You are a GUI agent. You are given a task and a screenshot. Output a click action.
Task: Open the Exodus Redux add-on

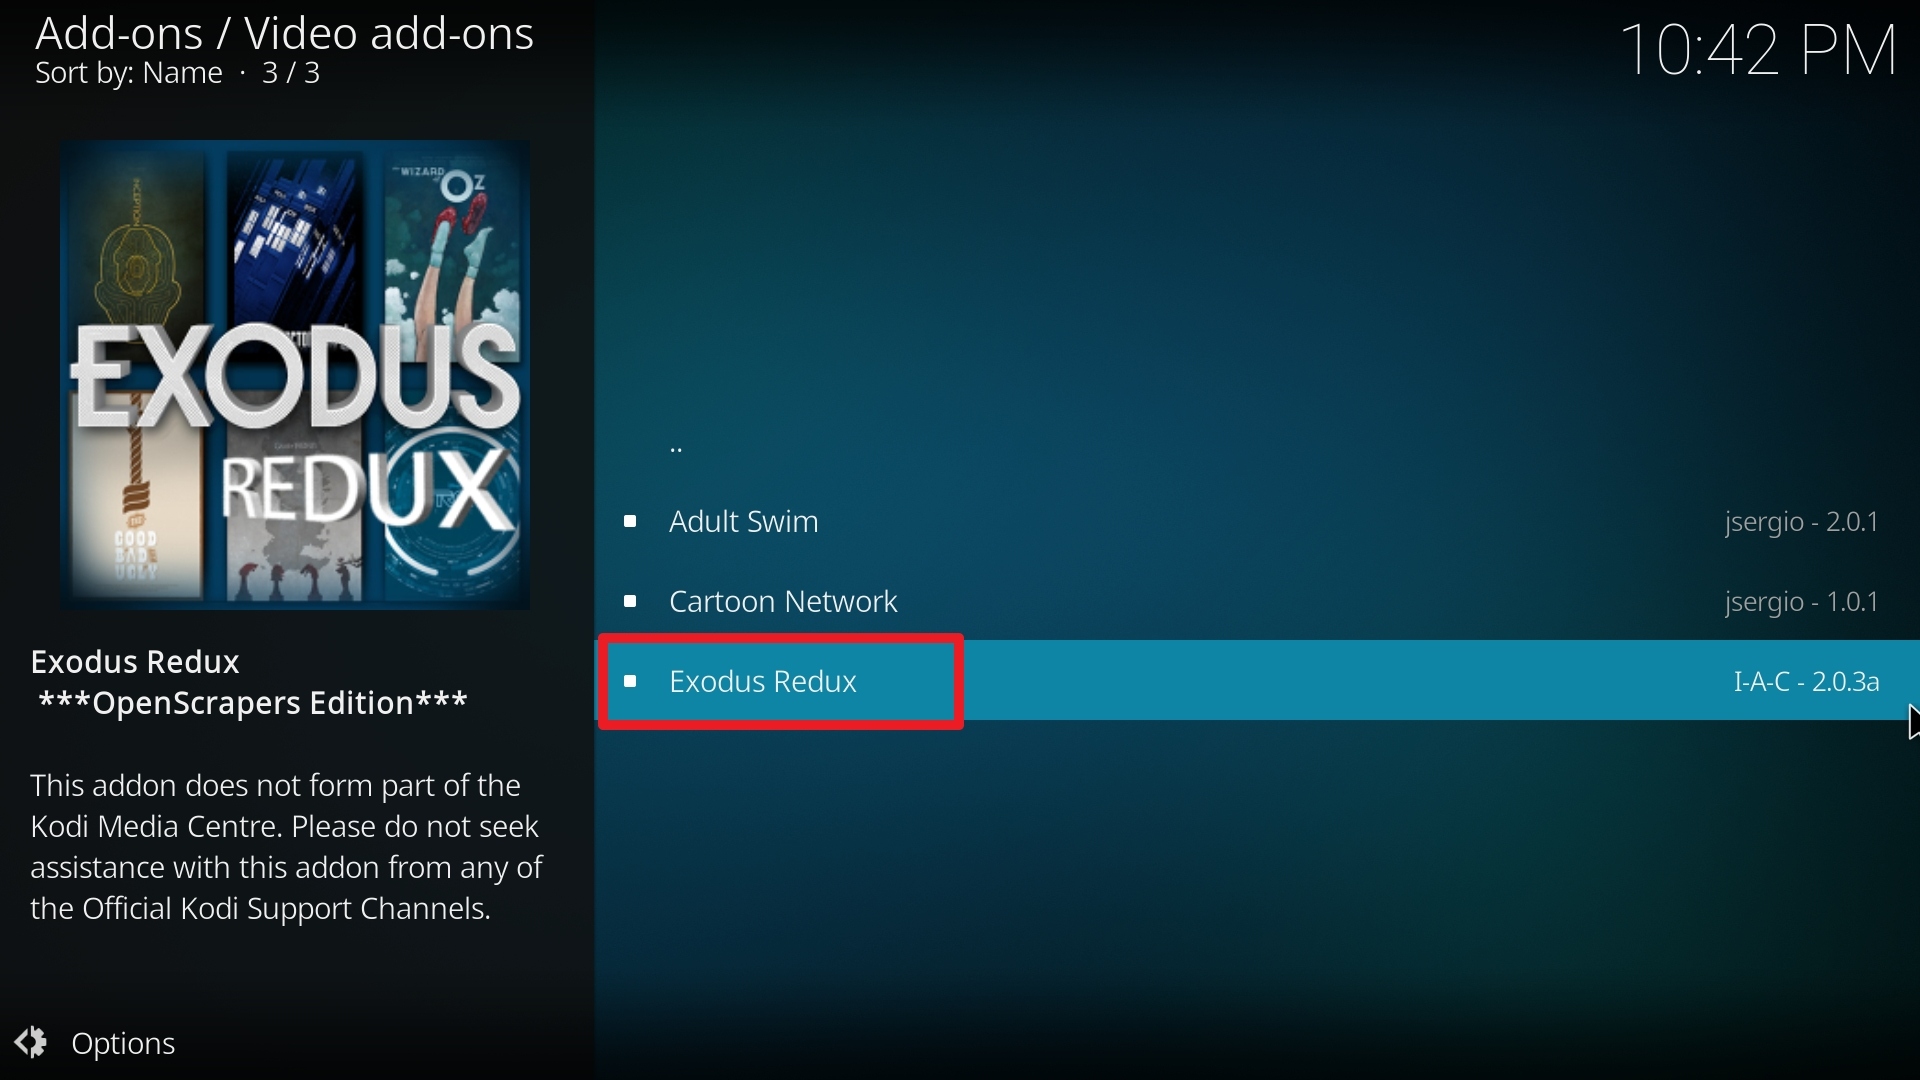point(1258,681)
